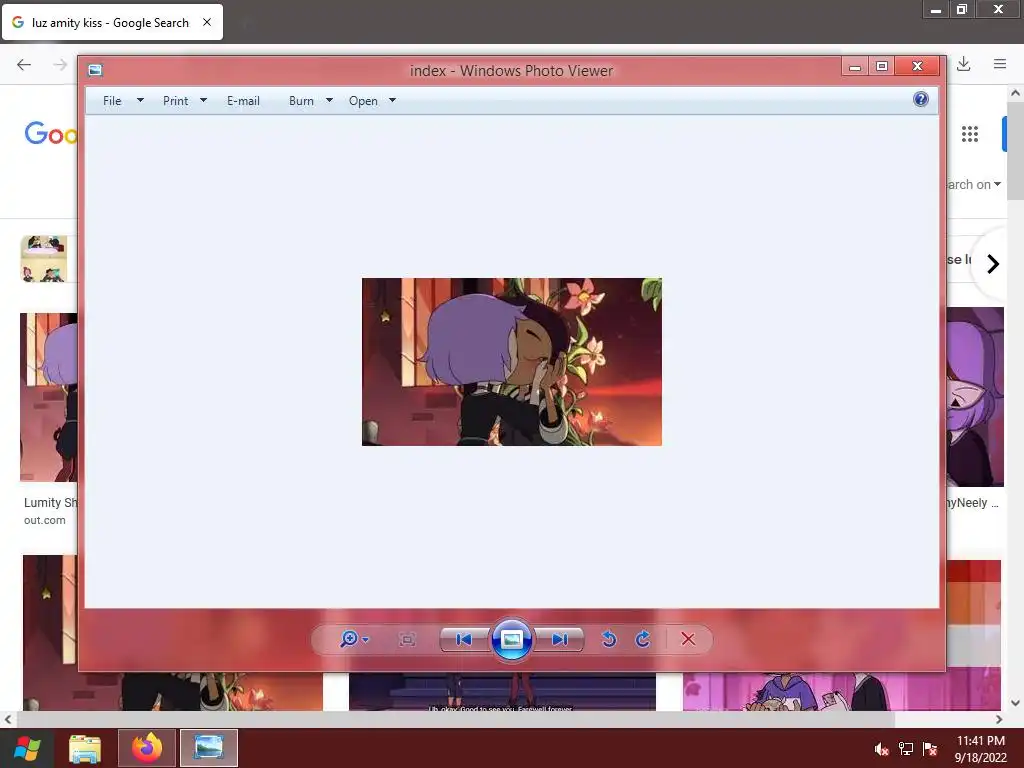Expand the File menu arrow
The image size is (1024, 768).
pos(140,100)
